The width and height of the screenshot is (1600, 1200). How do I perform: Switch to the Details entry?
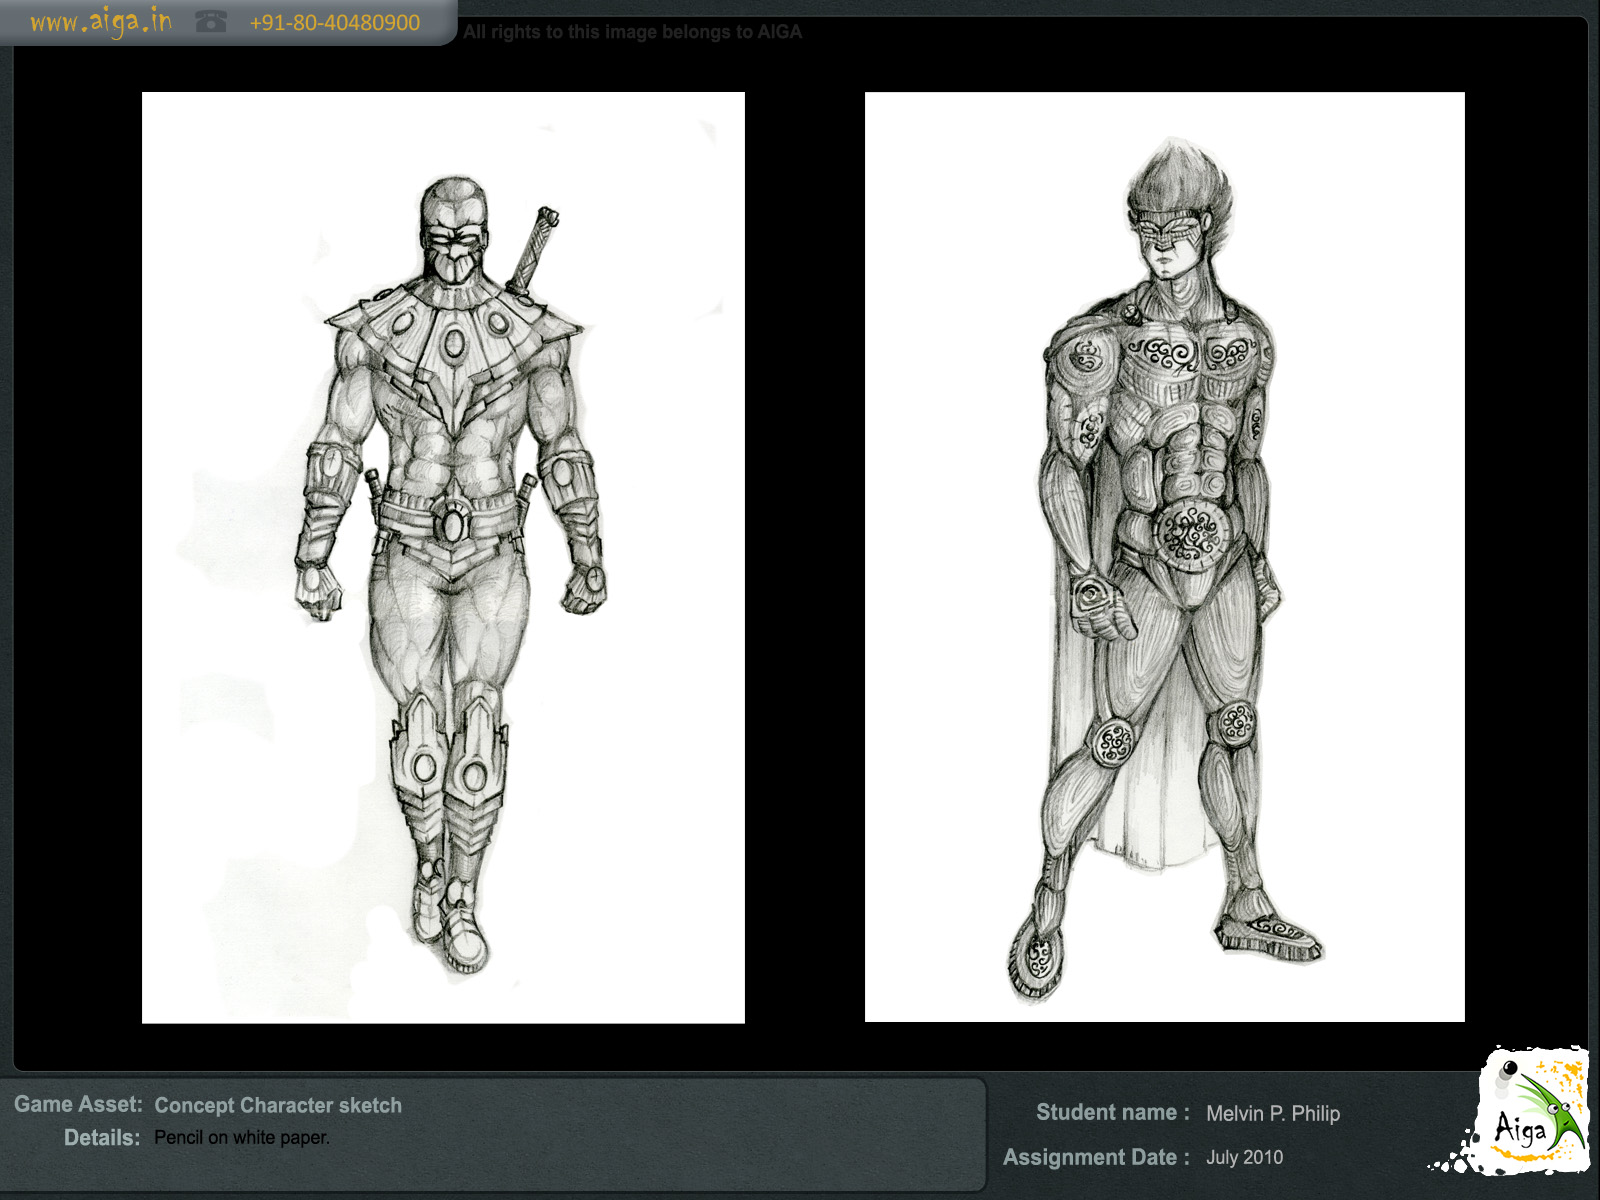coord(103,1137)
